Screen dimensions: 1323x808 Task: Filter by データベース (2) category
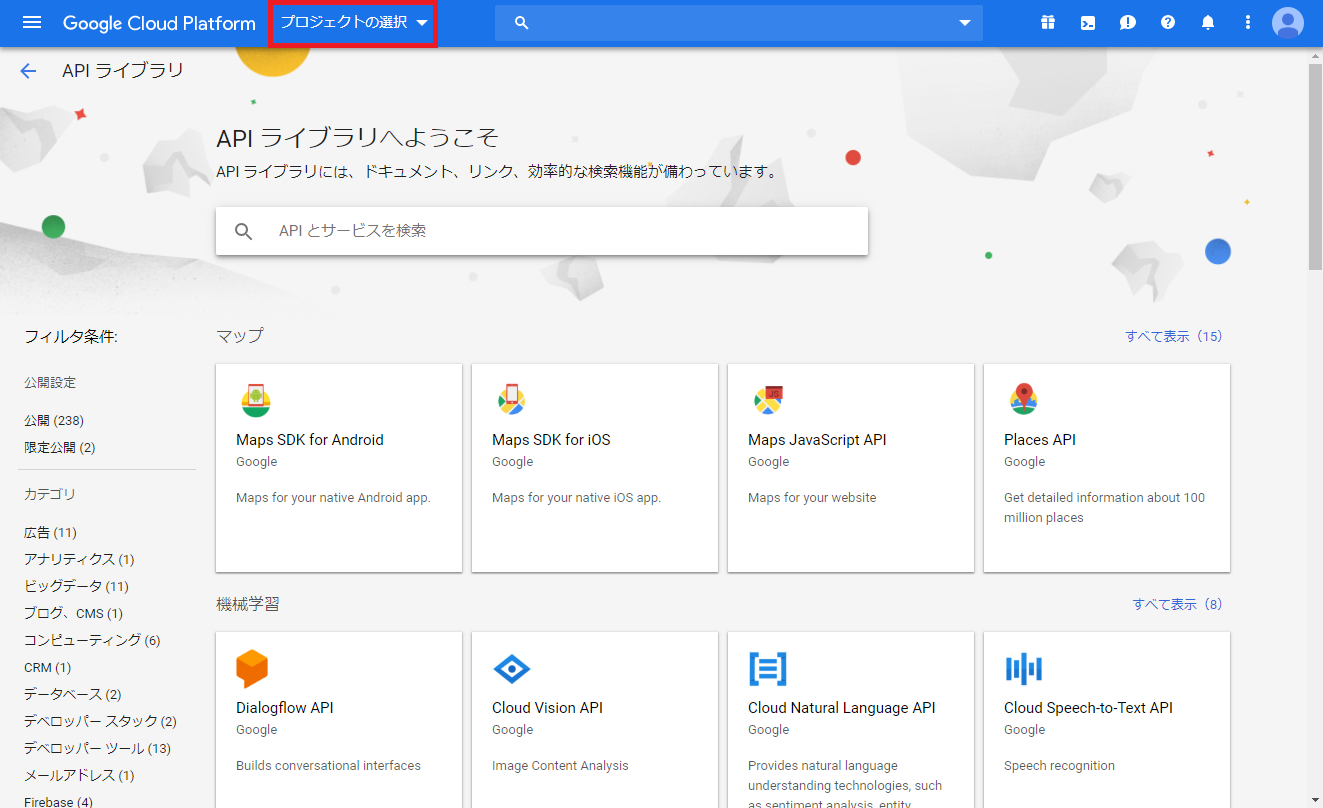pyautogui.click(x=73, y=695)
